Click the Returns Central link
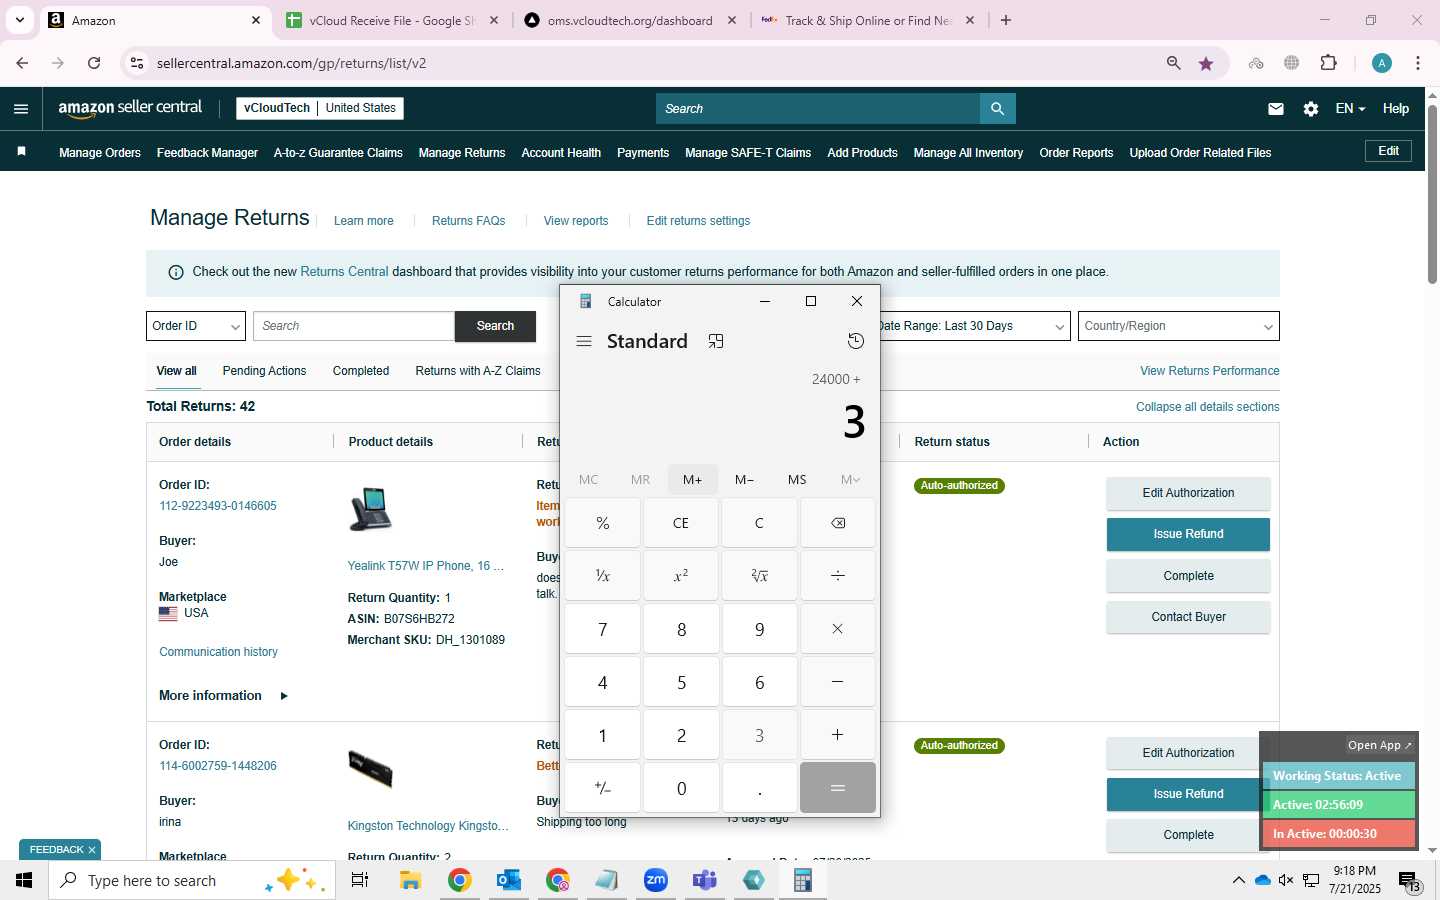The height and width of the screenshot is (900, 1440). (x=344, y=272)
